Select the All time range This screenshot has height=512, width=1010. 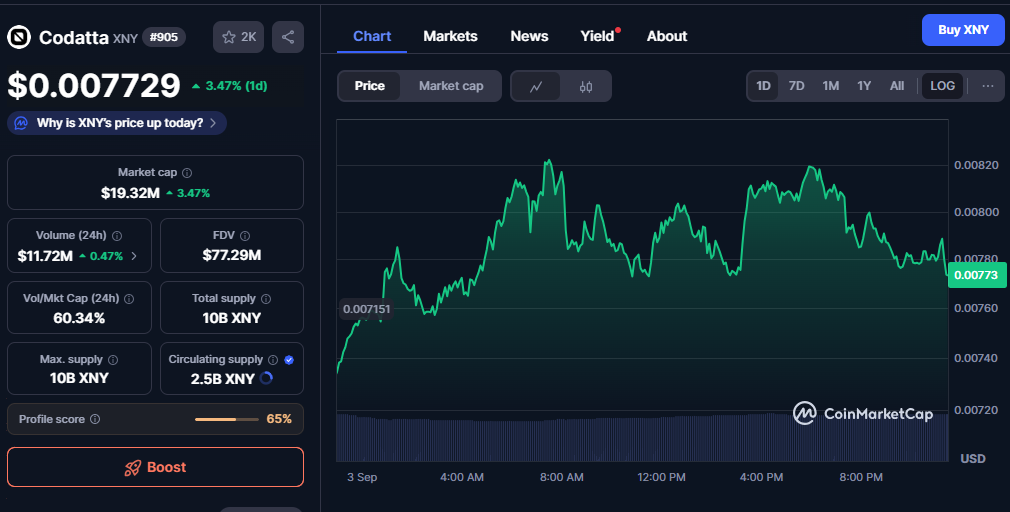(897, 86)
